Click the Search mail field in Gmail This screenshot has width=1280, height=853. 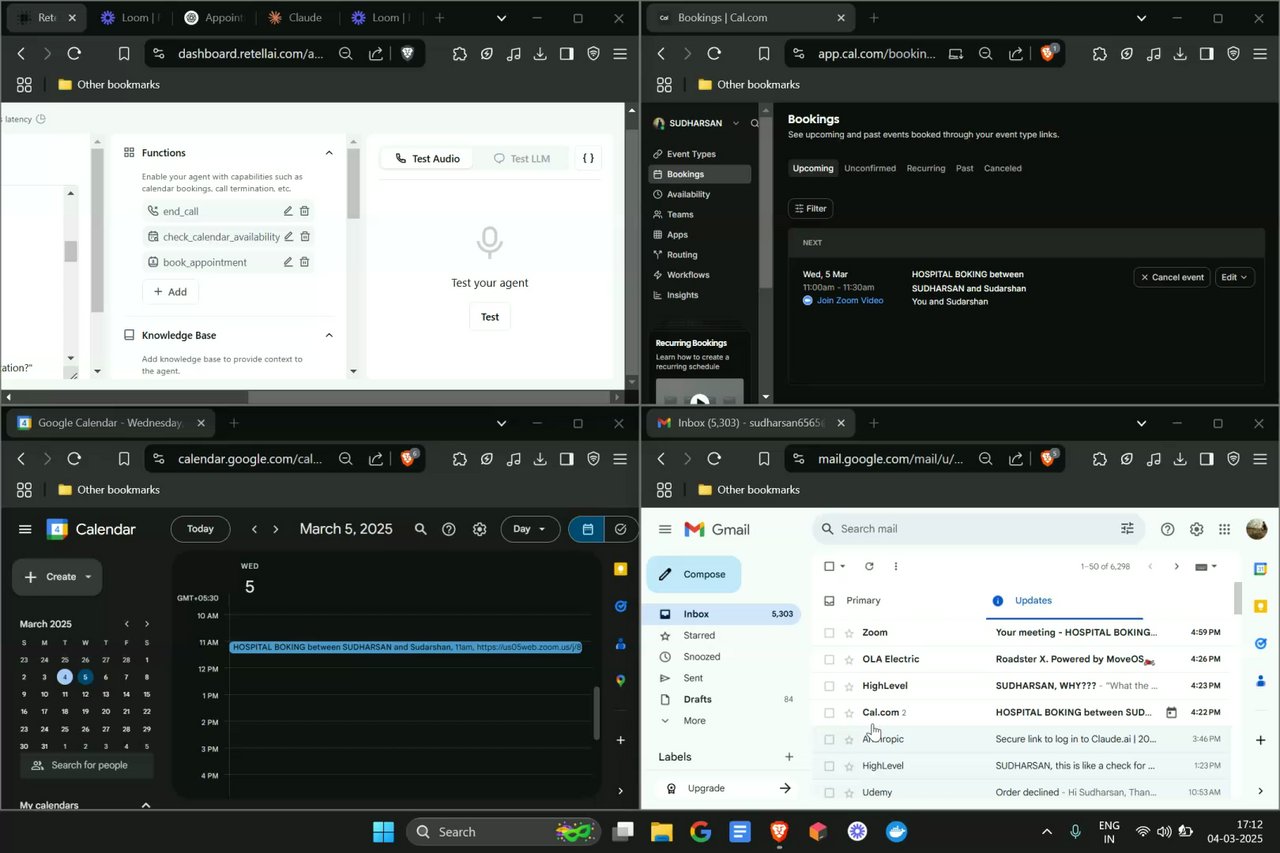pyautogui.click(x=978, y=529)
